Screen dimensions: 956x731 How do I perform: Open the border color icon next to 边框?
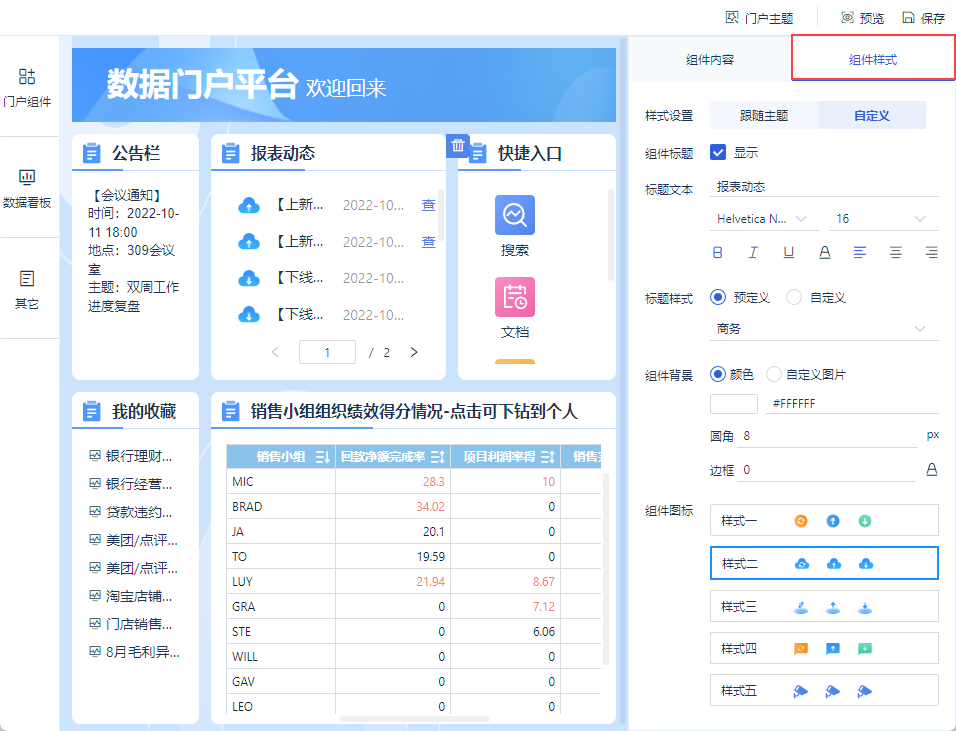pos(932,469)
